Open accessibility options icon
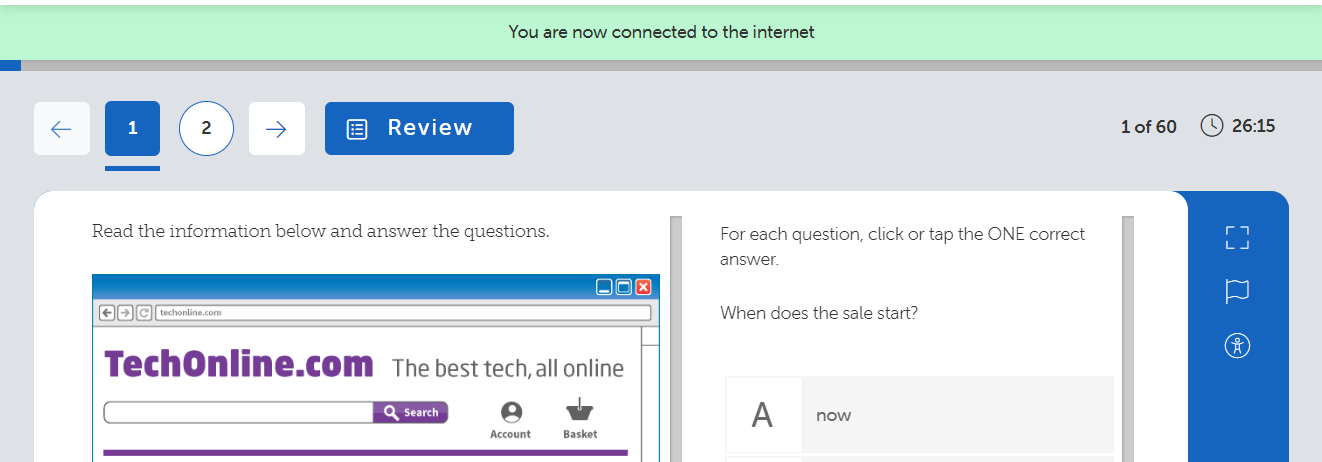Screen dimensions: 1322x462 (1237, 346)
